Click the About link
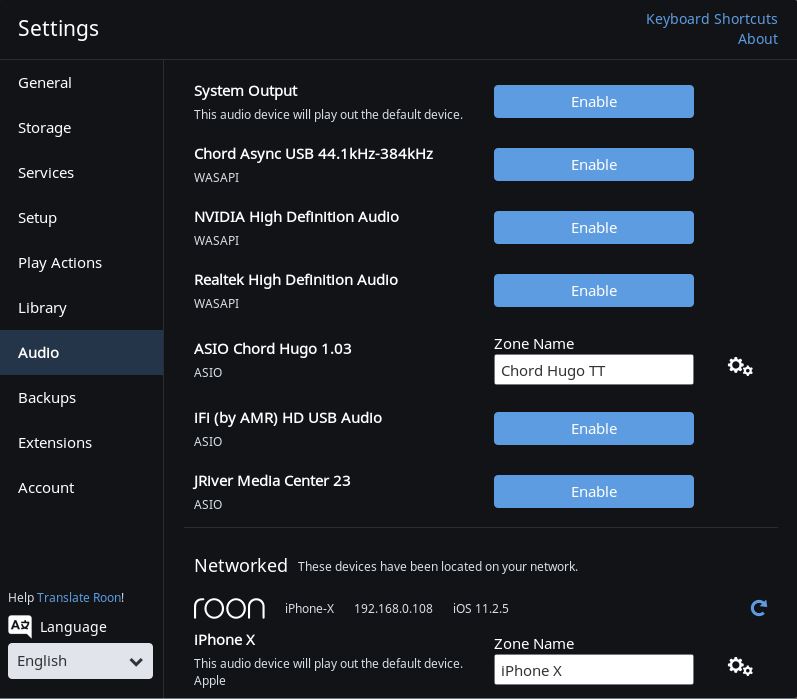797x699 pixels. [x=758, y=39]
